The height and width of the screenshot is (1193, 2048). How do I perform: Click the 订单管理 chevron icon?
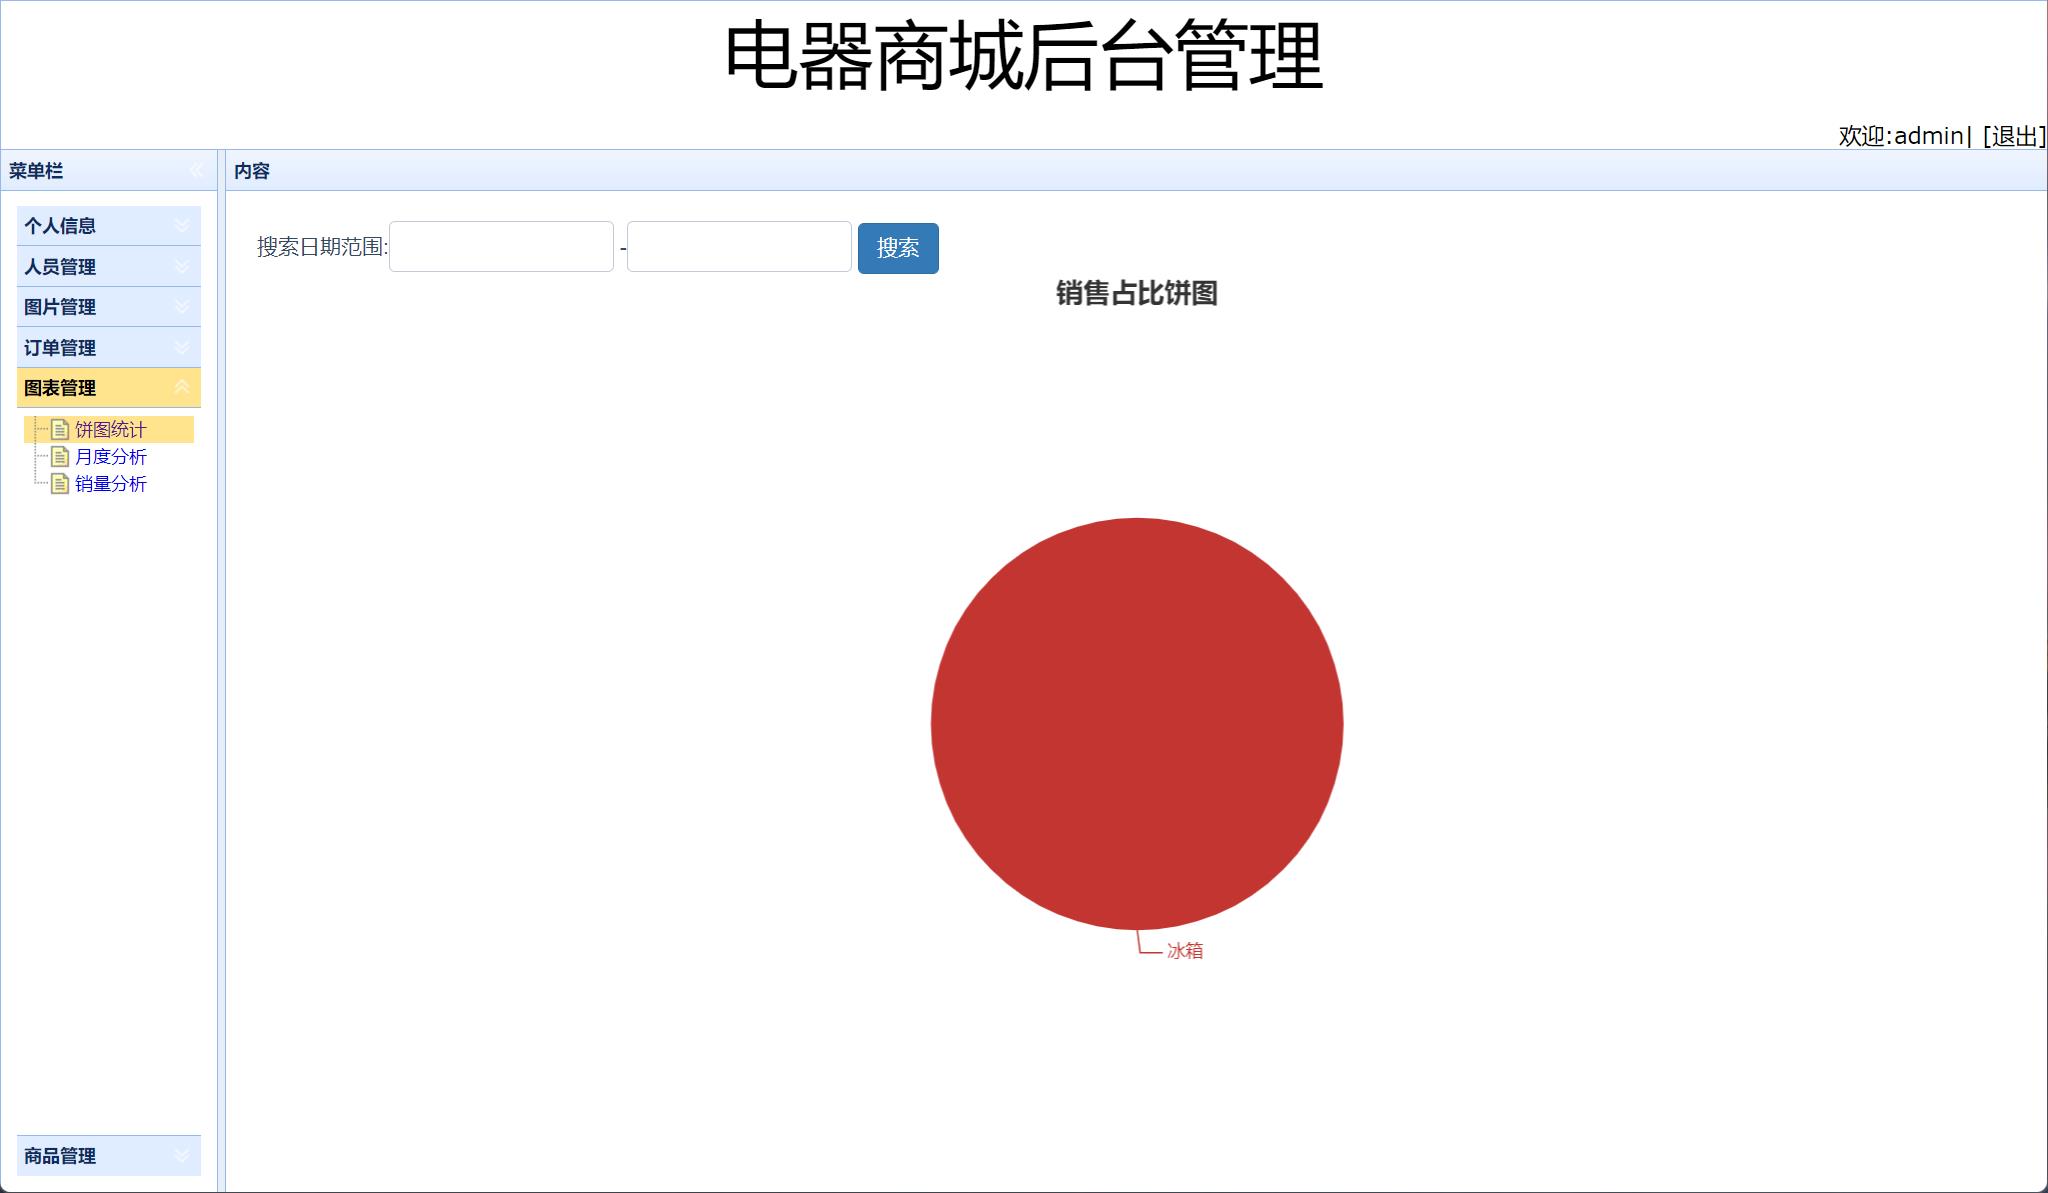[182, 347]
